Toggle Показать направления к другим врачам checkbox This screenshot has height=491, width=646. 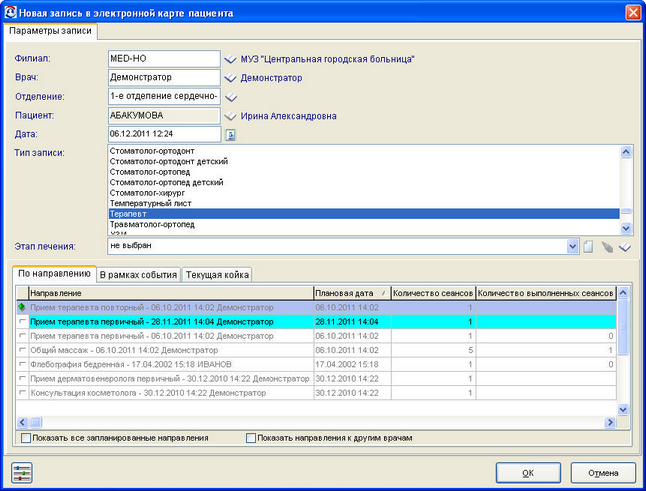tap(250, 438)
